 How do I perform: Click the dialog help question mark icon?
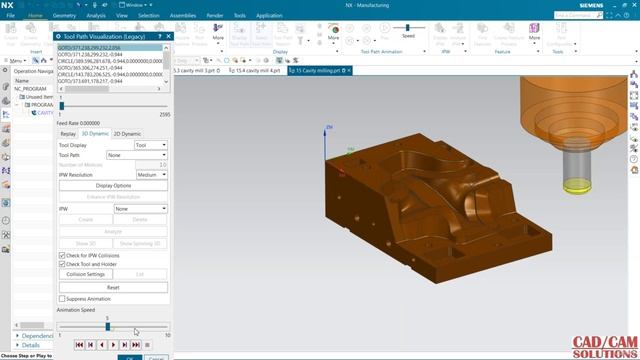coord(160,36)
